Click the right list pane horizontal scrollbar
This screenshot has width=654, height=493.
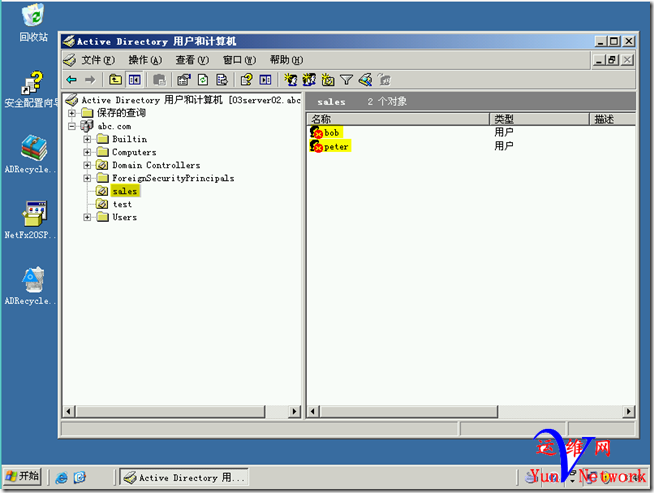pos(409,412)
